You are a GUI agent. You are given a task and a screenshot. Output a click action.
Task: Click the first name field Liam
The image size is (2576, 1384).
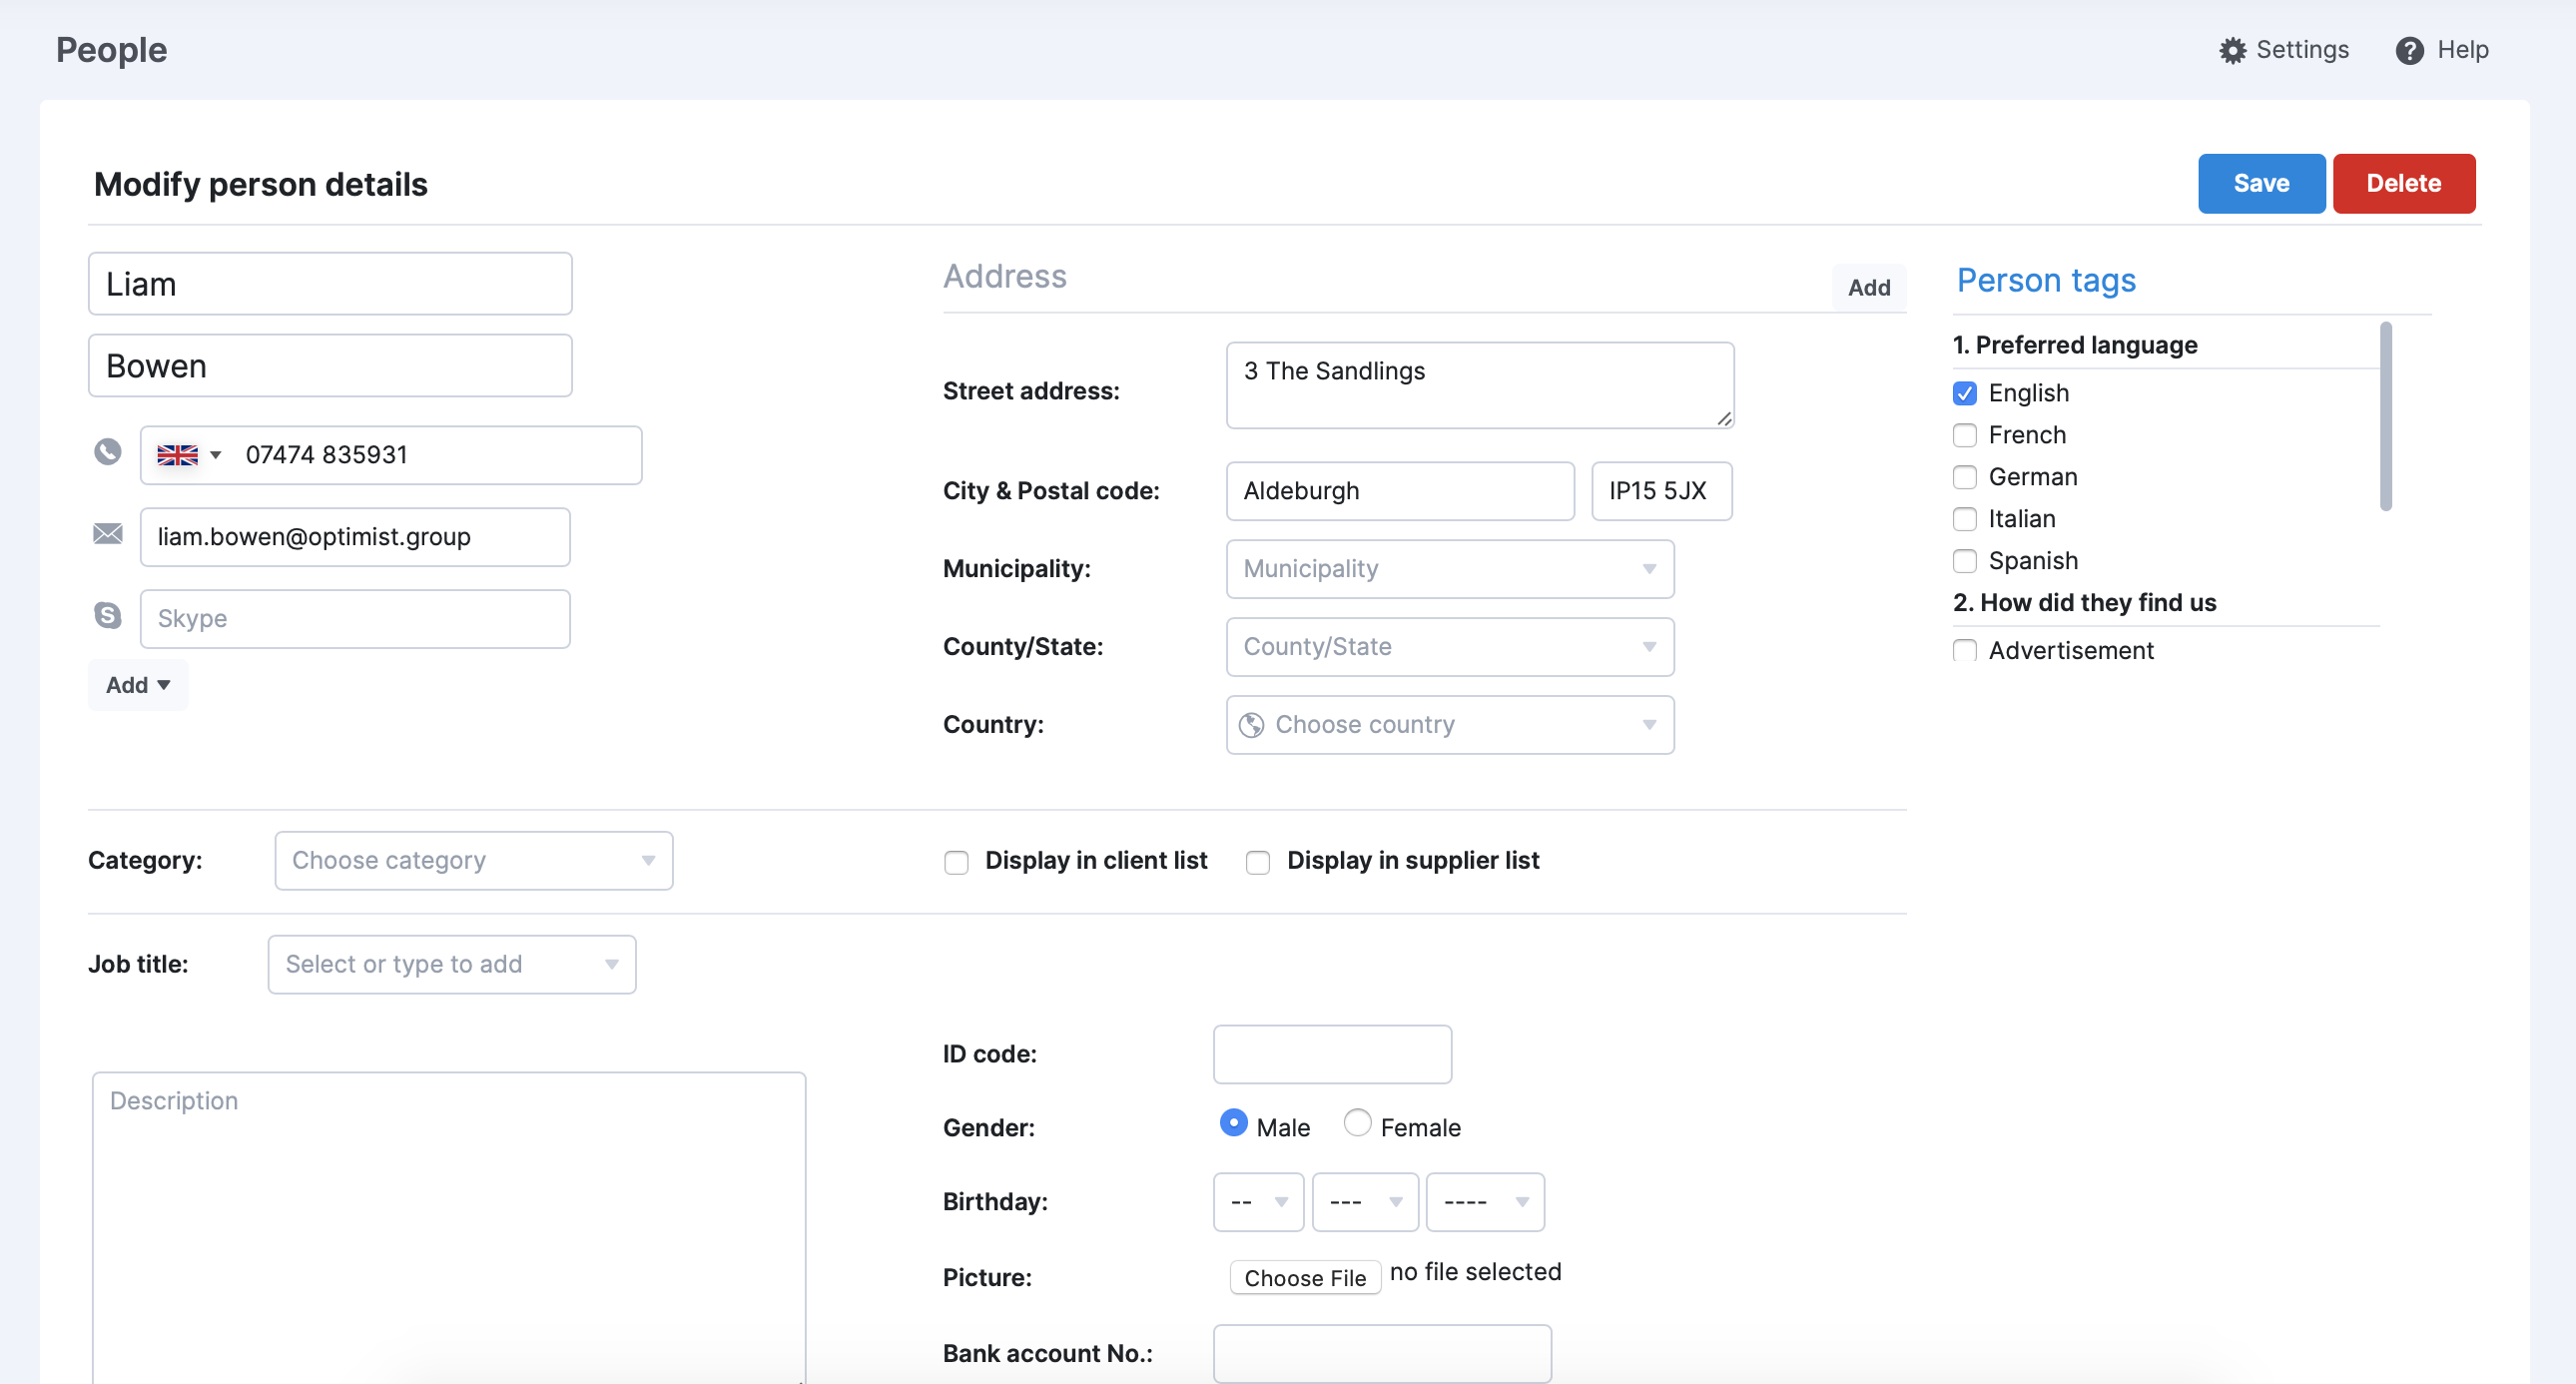330,284
